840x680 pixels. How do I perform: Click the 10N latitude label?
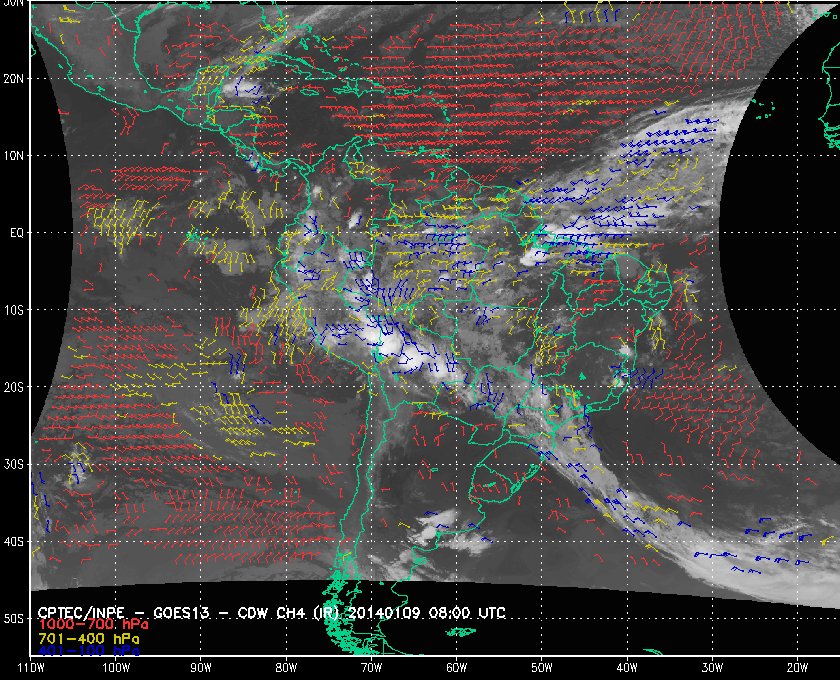click(x=13, y=155)
